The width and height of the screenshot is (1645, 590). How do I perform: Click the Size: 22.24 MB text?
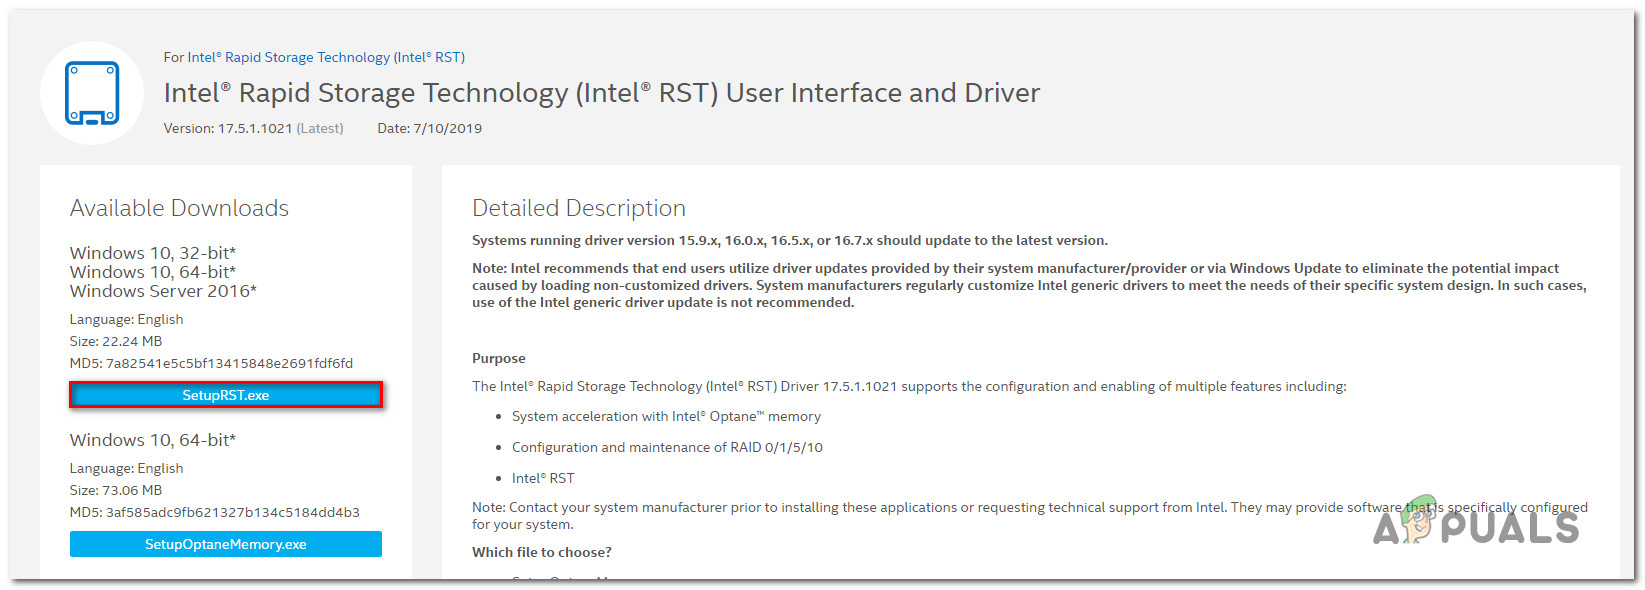(x=116, y=341)
